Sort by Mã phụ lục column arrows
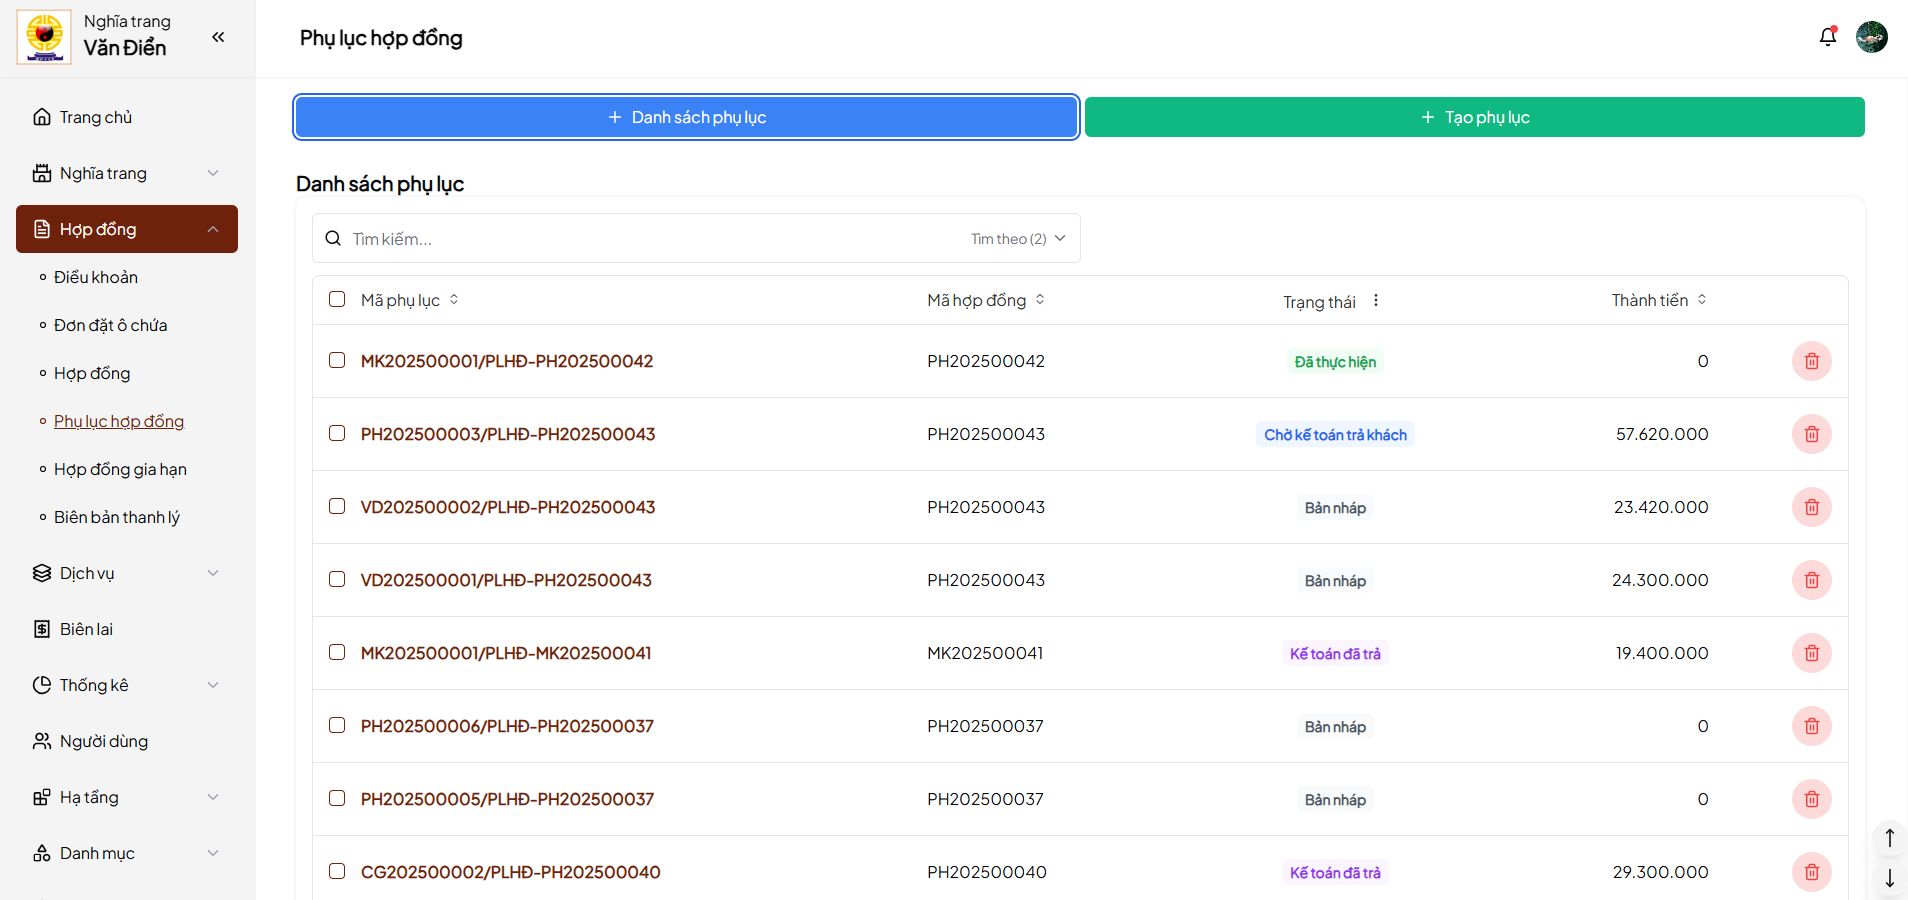The height and width of the screenshot is (900, 1908). [x=454, y=300]
